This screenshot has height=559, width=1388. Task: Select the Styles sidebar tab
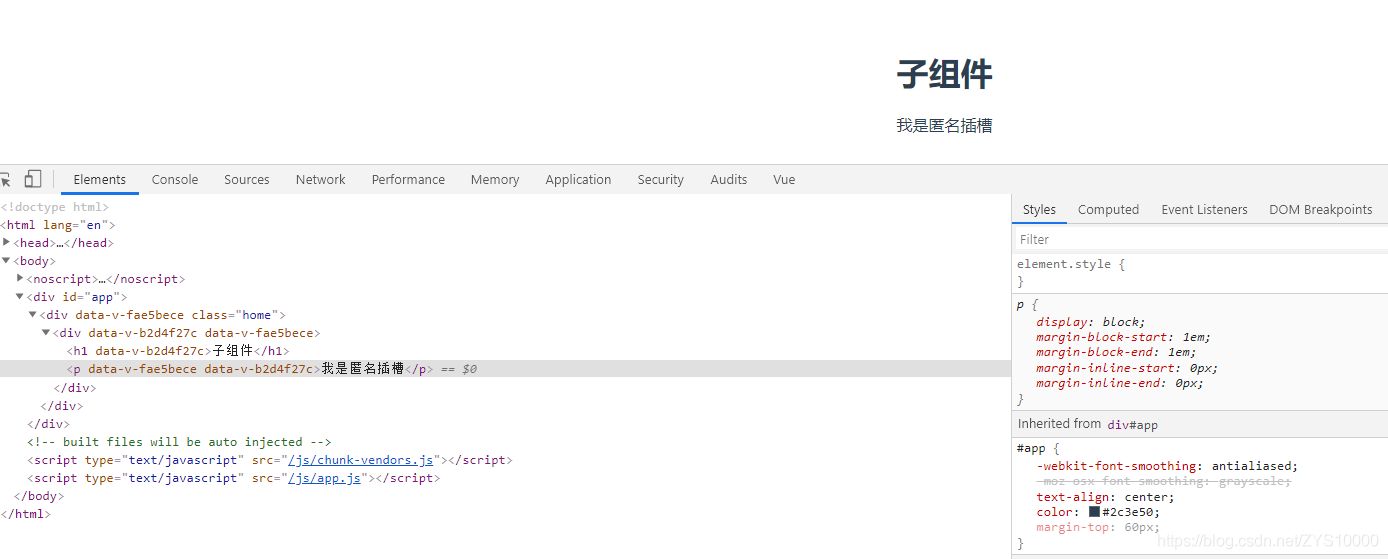click(x=1039, y=209)
